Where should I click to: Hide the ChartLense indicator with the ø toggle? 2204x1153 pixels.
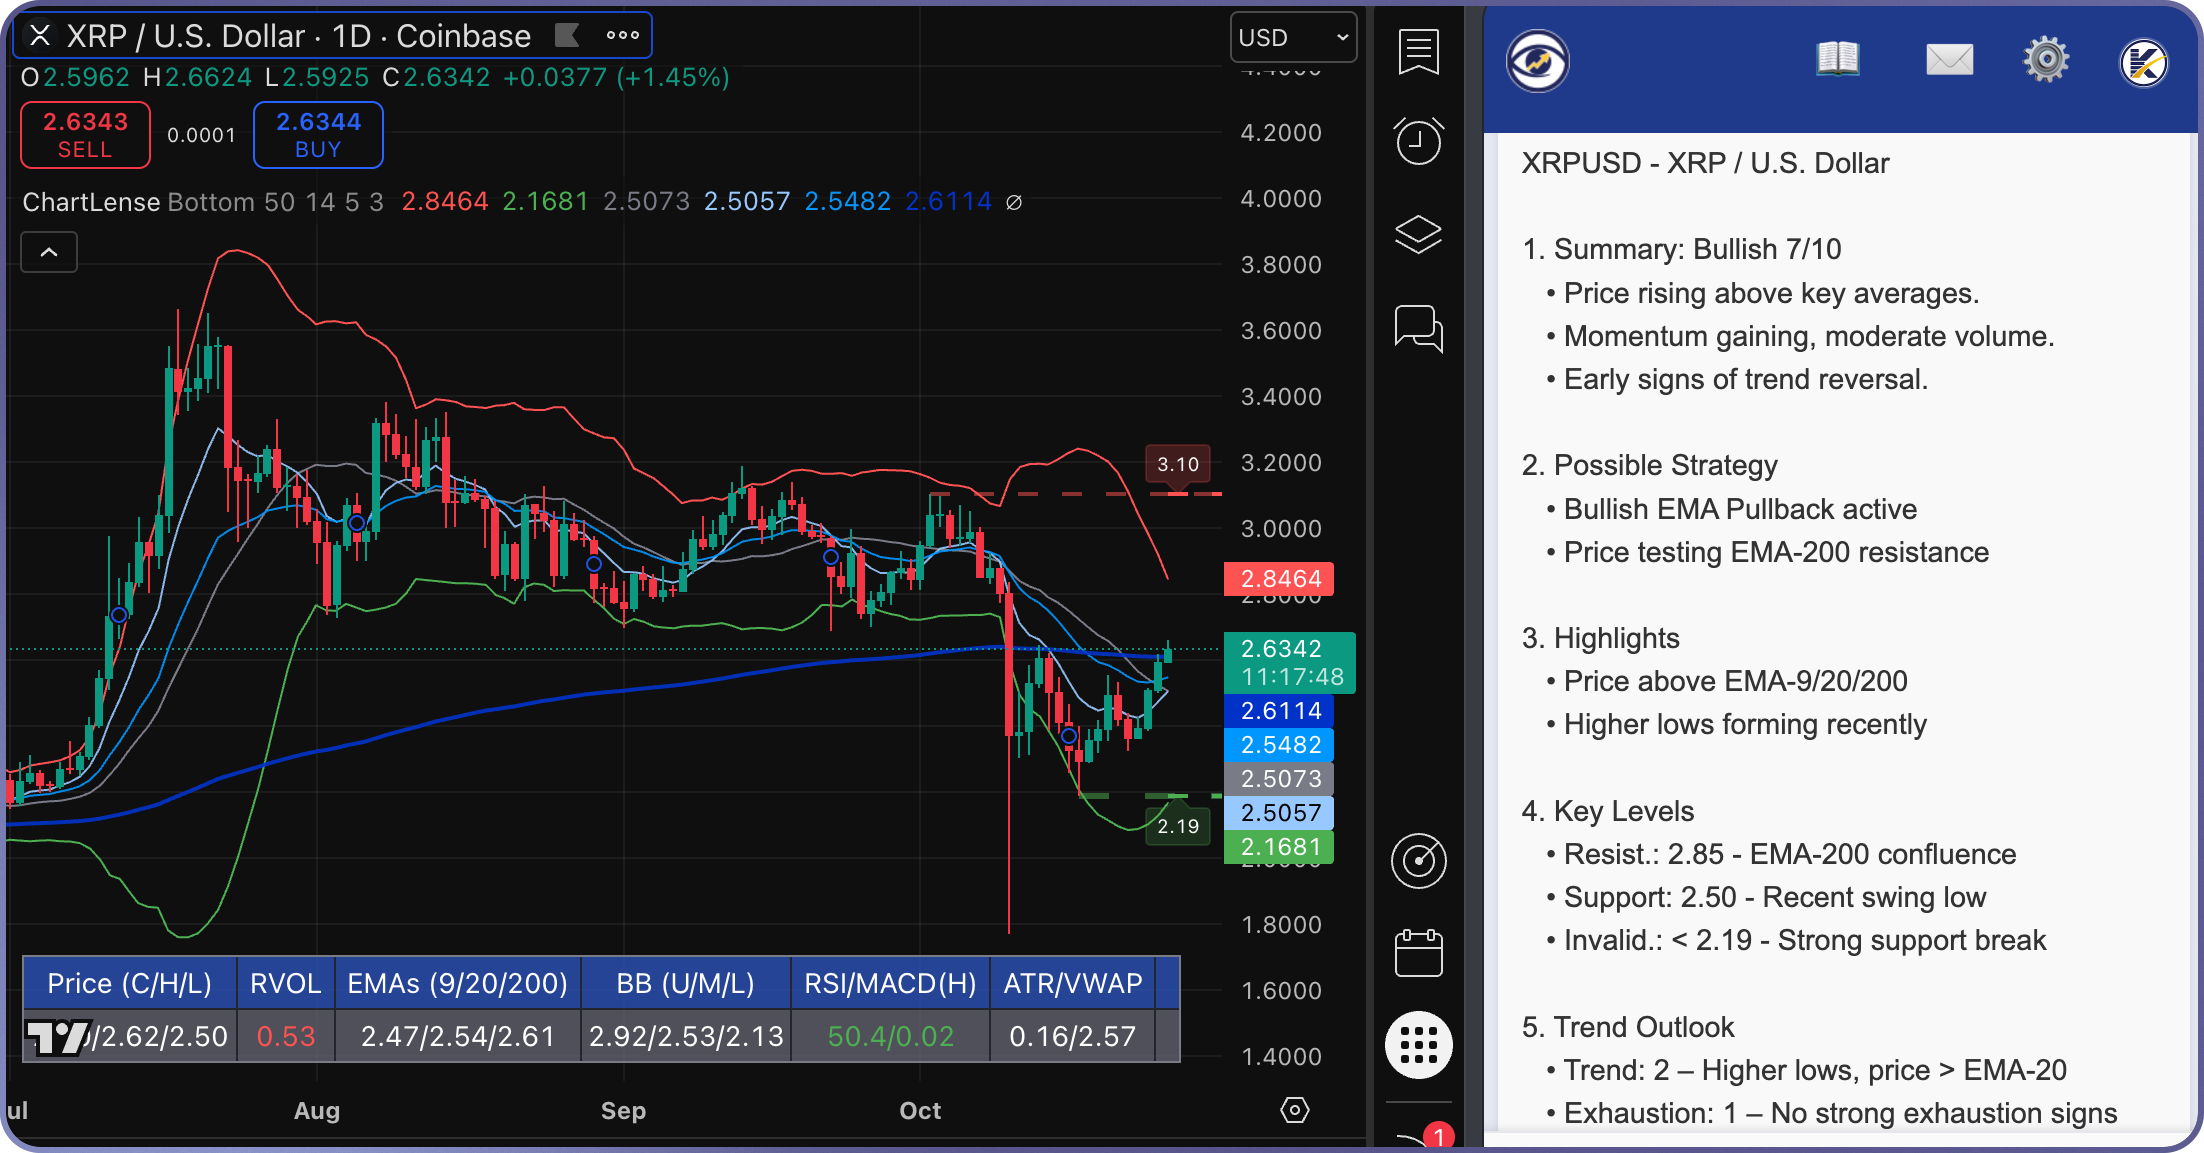click(1014, 202)
